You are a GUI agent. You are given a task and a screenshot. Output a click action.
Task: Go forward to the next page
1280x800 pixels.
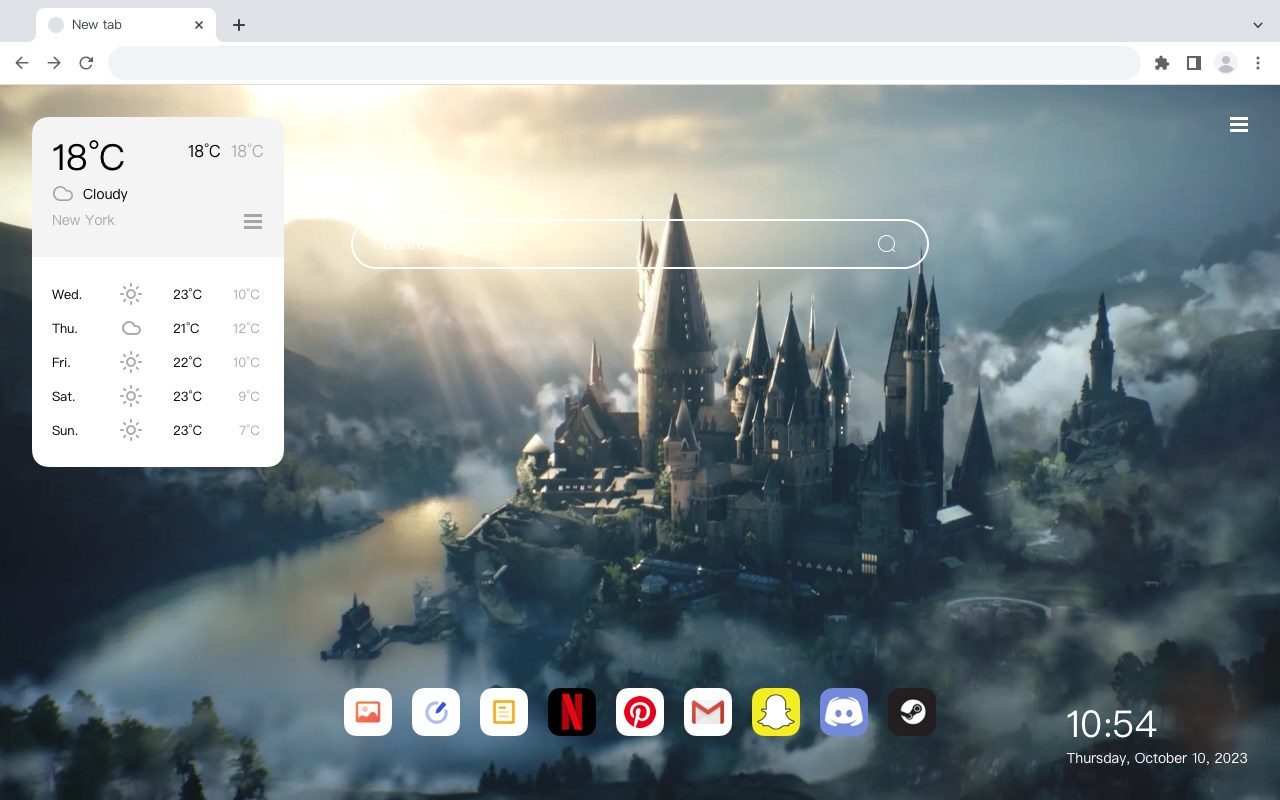click(x=54, y=63)
